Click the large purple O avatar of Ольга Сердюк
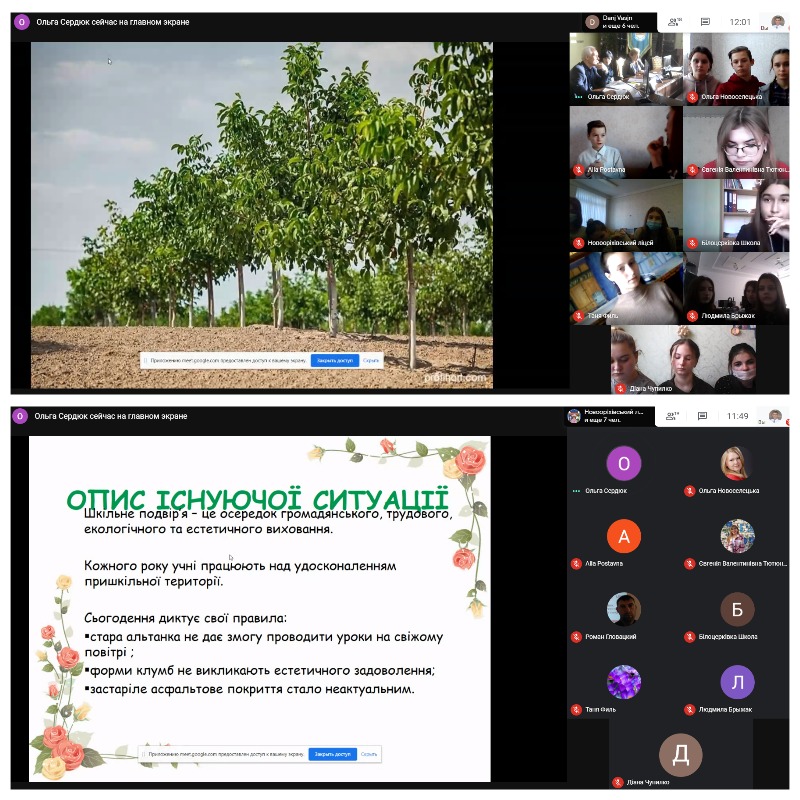 pyautogui.click(x=623, y=463)
